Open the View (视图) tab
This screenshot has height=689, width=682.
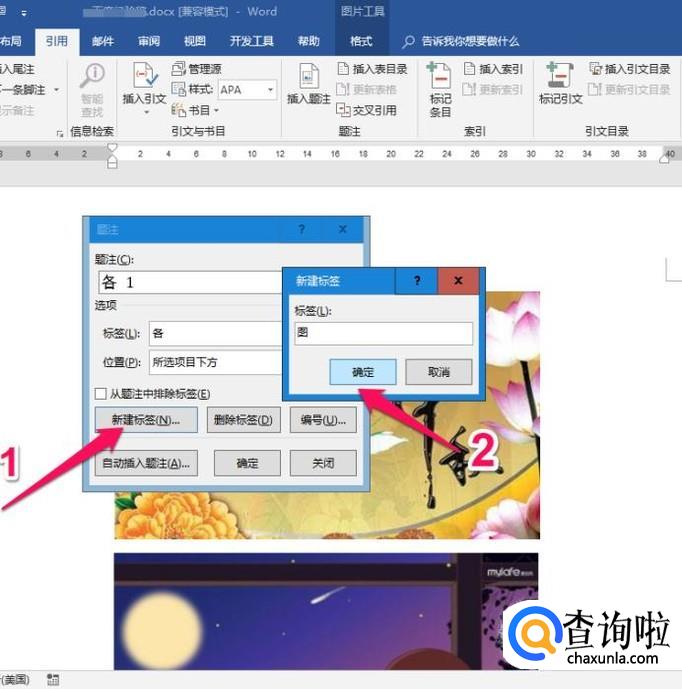tap(195, 41)
